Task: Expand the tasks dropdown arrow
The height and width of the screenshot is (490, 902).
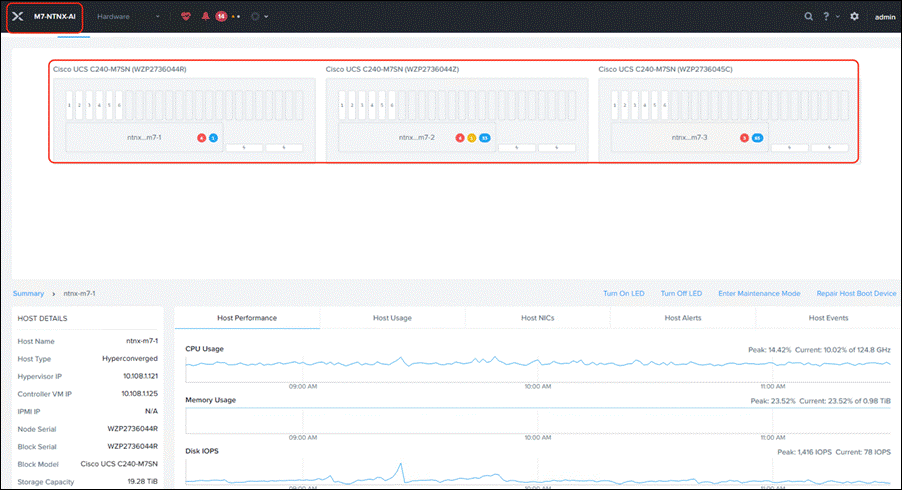Action: pos(266,17)
